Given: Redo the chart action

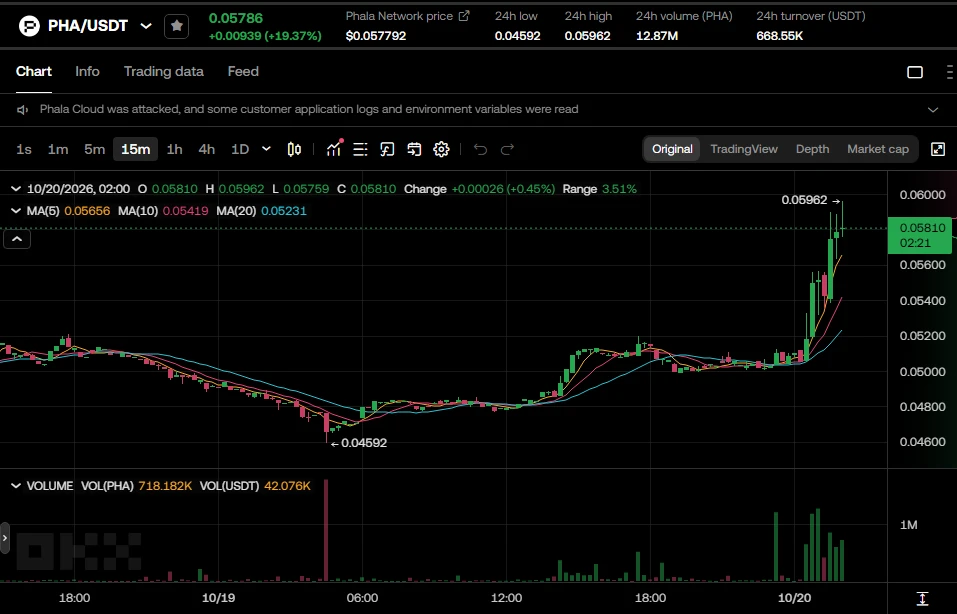Looking at the screenshot, I should 507,150.
